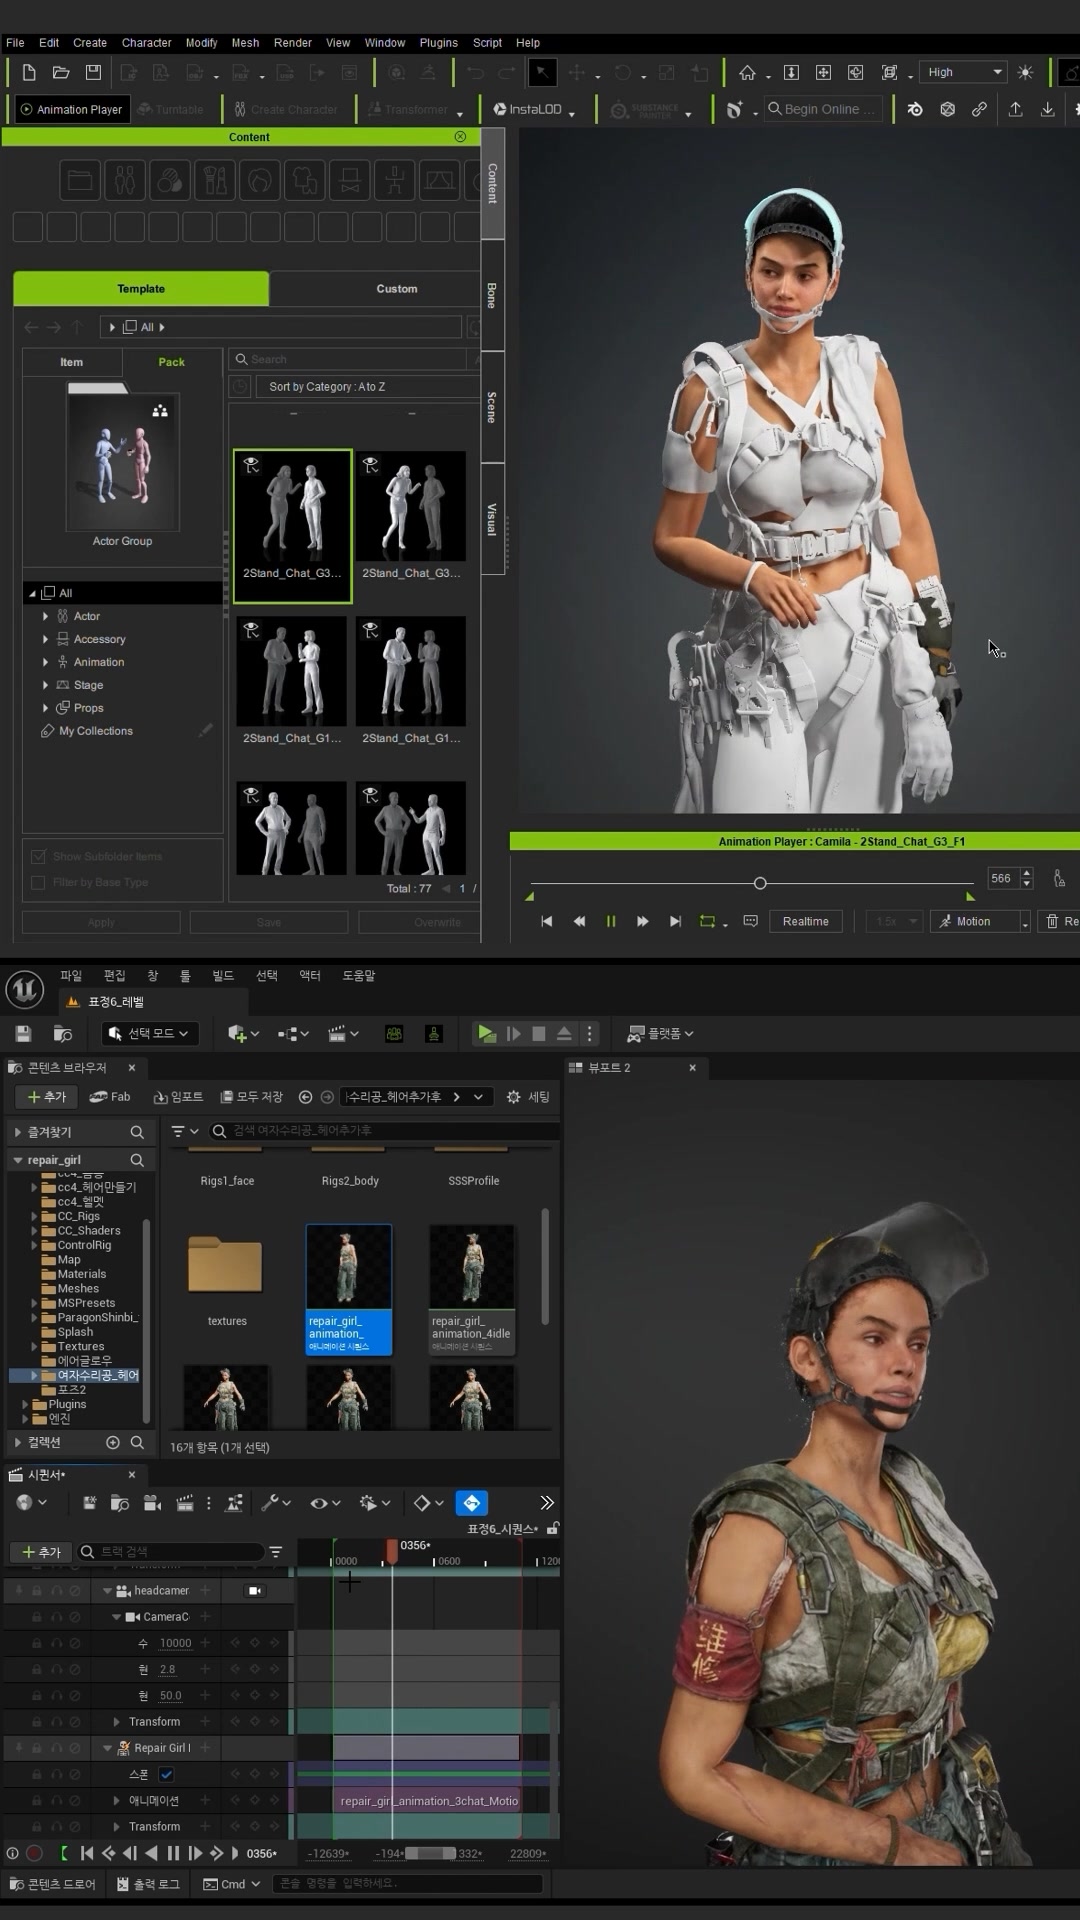The image size is (1080, 1920).
Task: Click the 임포트 import button
Action: [x=178, y=1097]
